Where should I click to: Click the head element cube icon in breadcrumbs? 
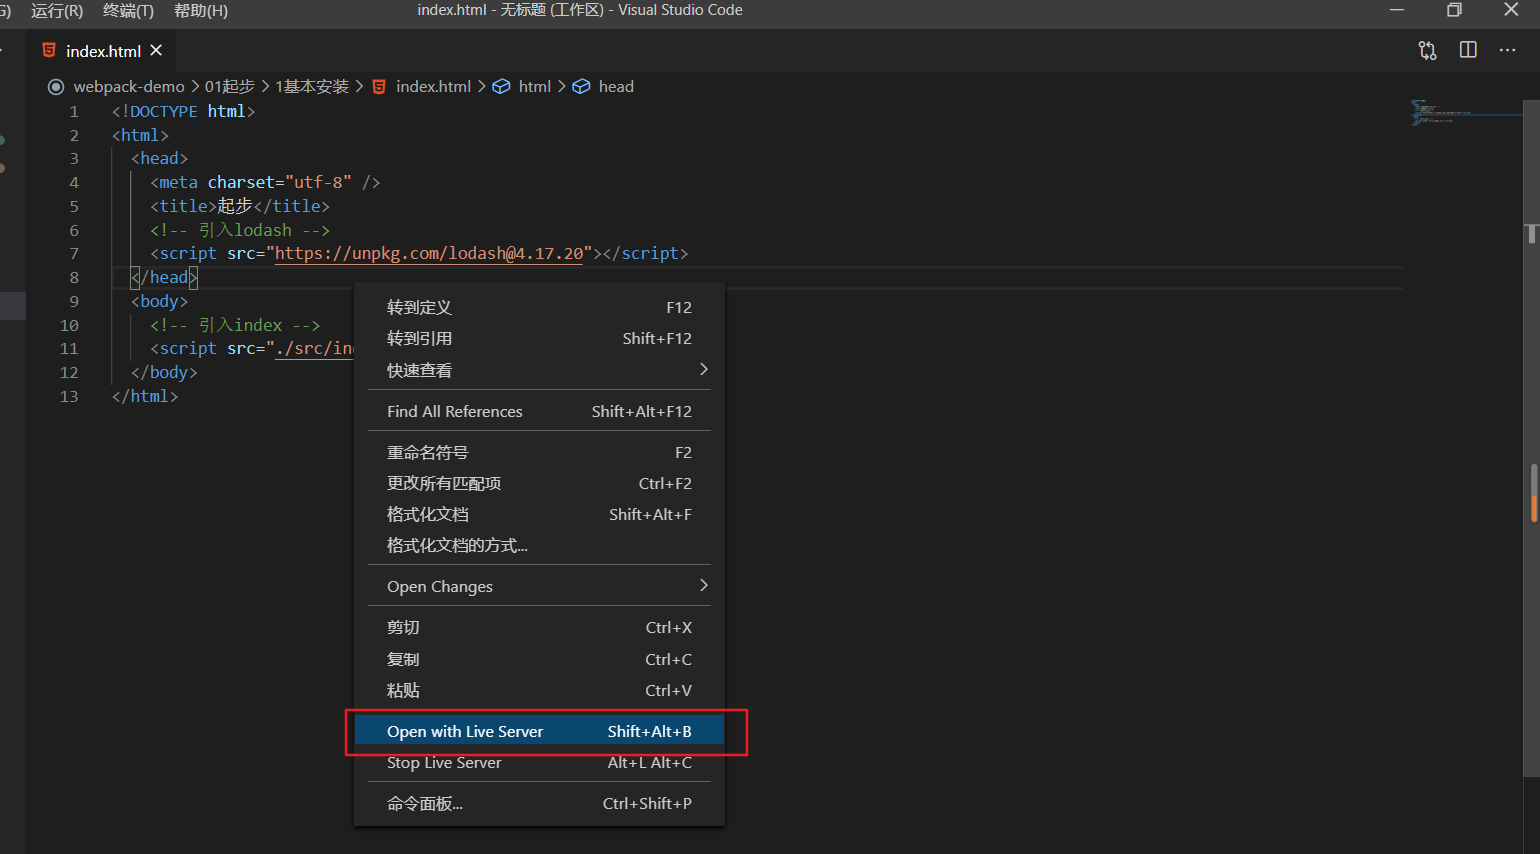click(581, 87)
